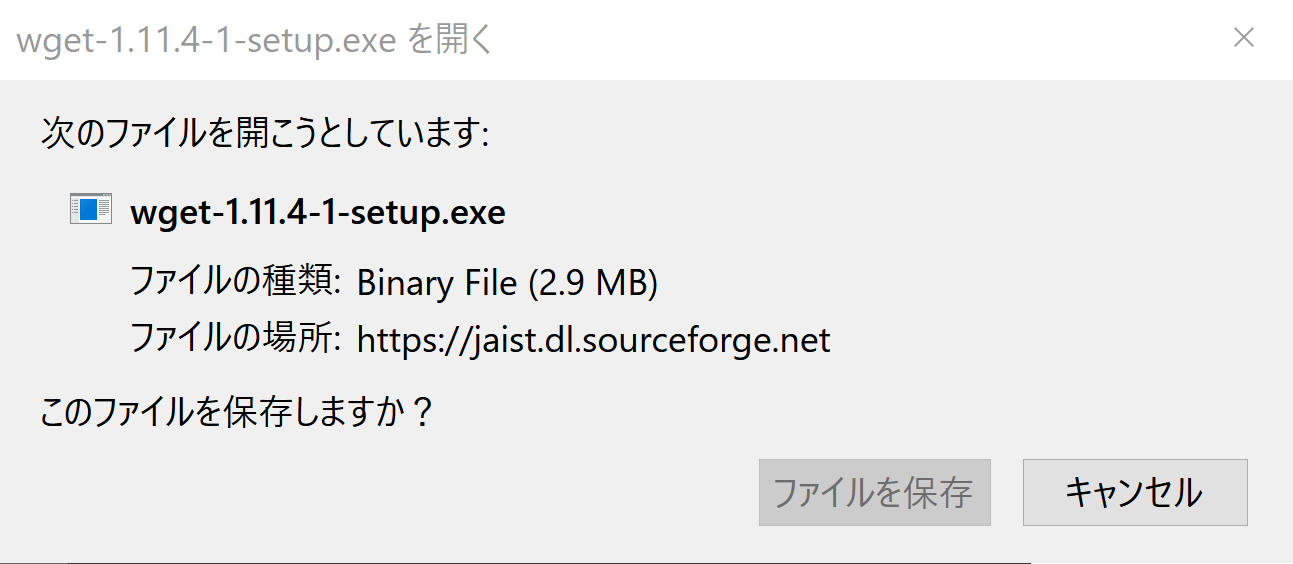Click the (2.9 MB) file size text
The height and width of the screenshot is (564, 1293).
tap(592, 284)
